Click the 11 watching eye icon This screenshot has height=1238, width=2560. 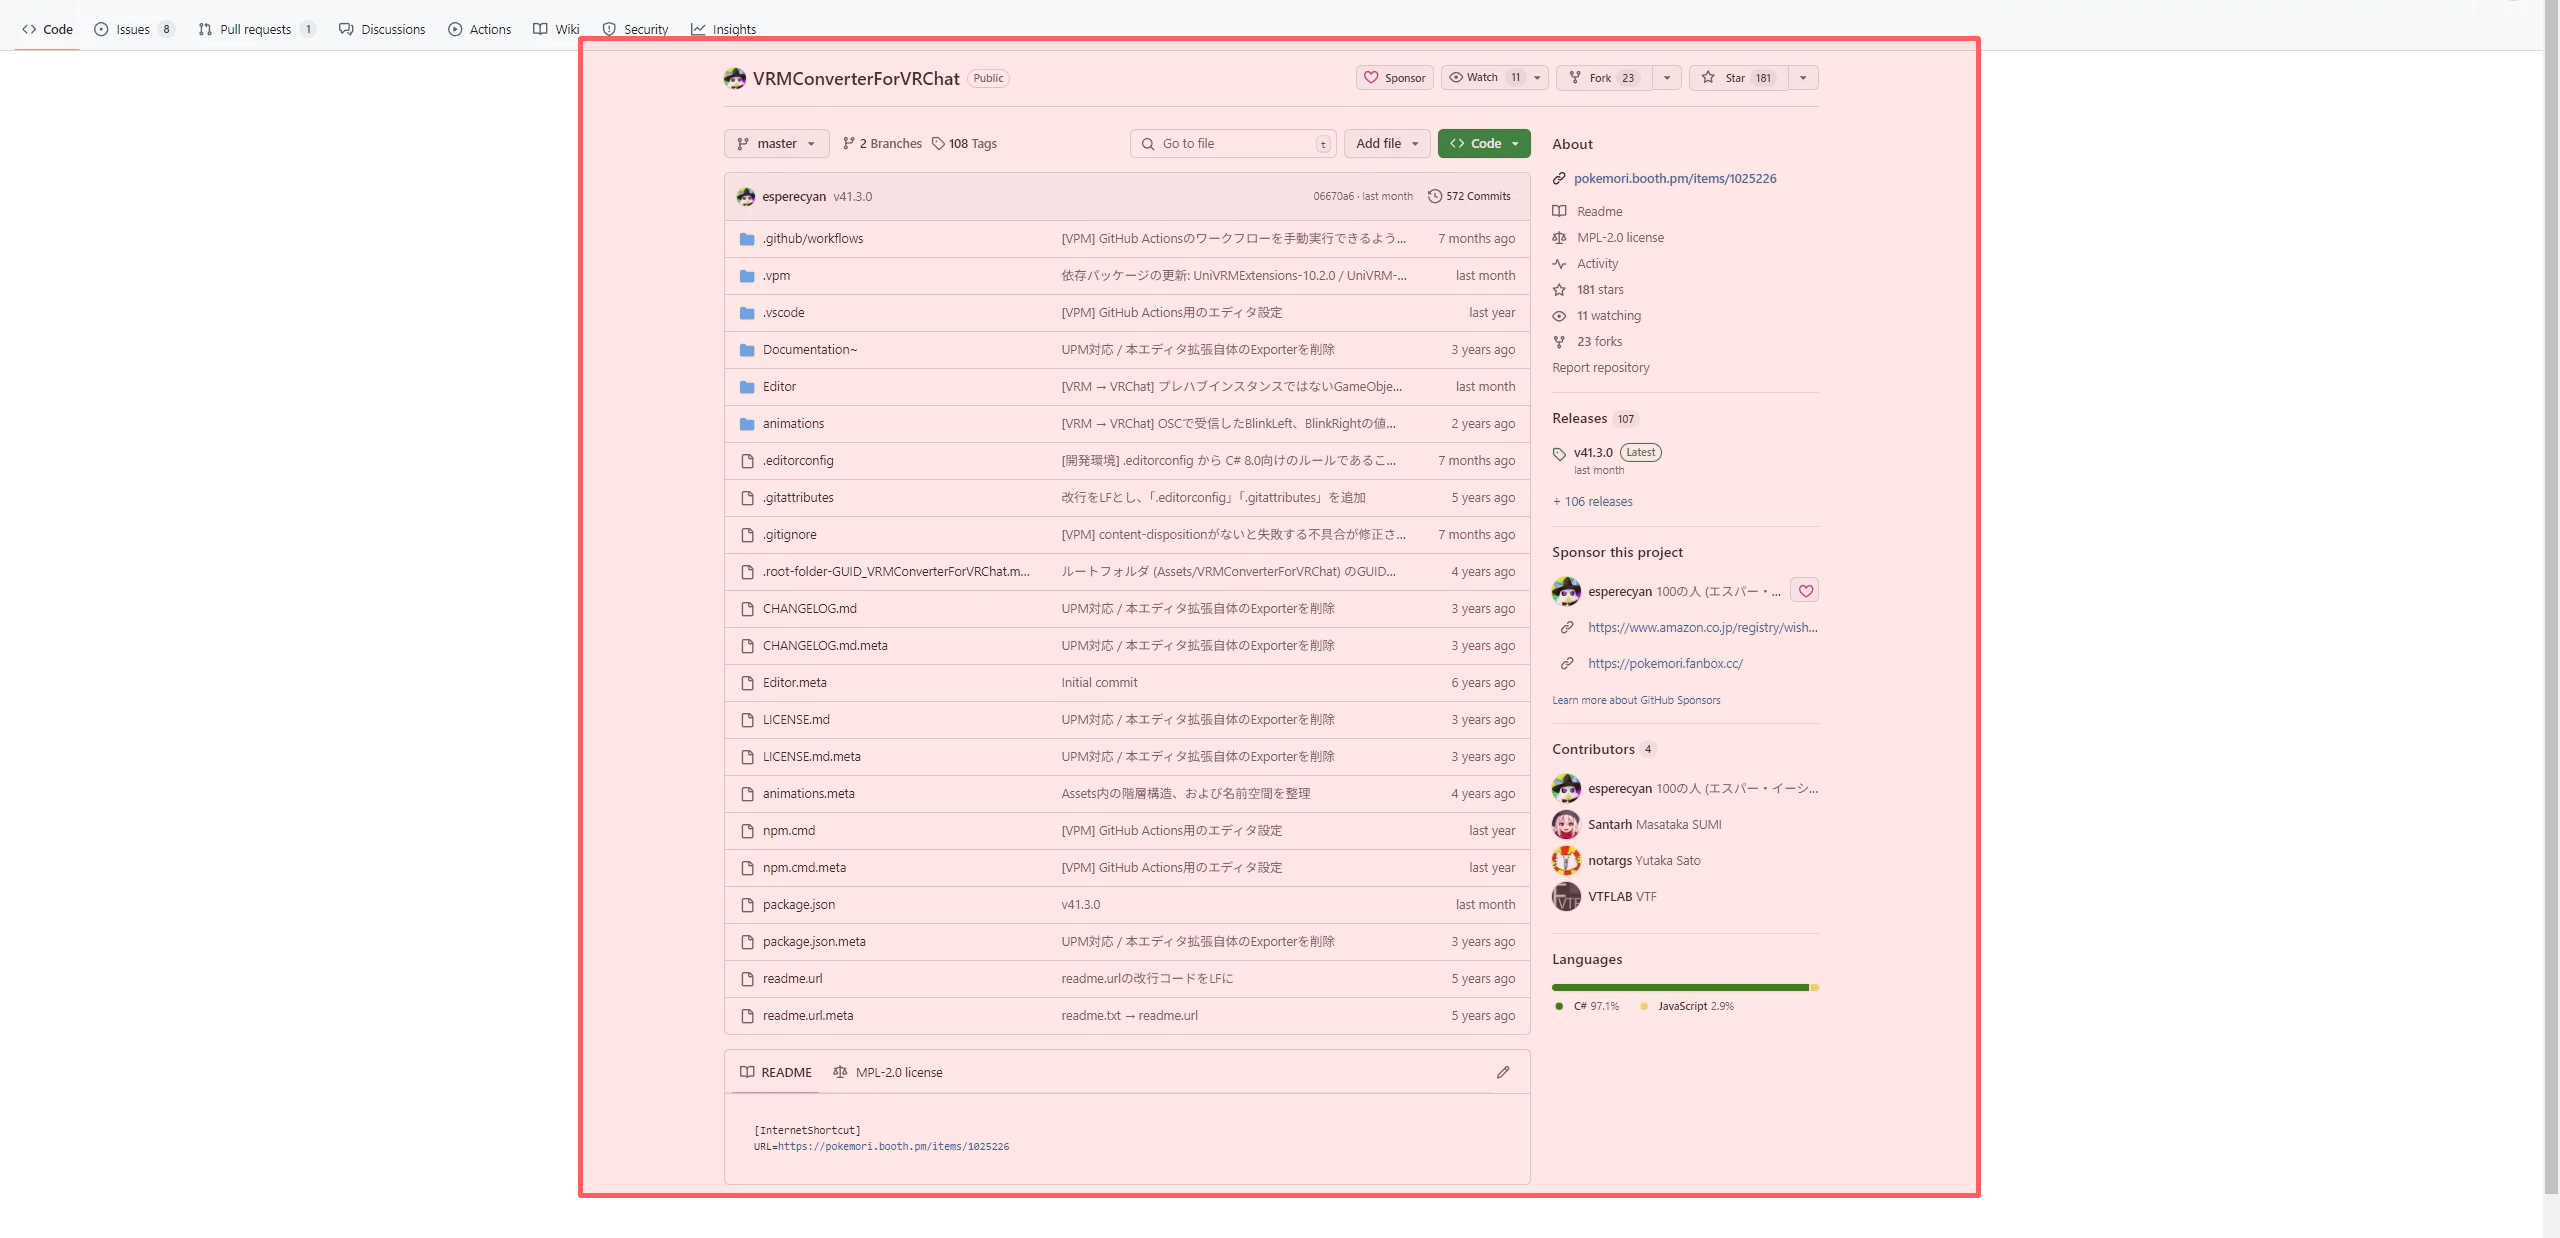[1559, 316]
